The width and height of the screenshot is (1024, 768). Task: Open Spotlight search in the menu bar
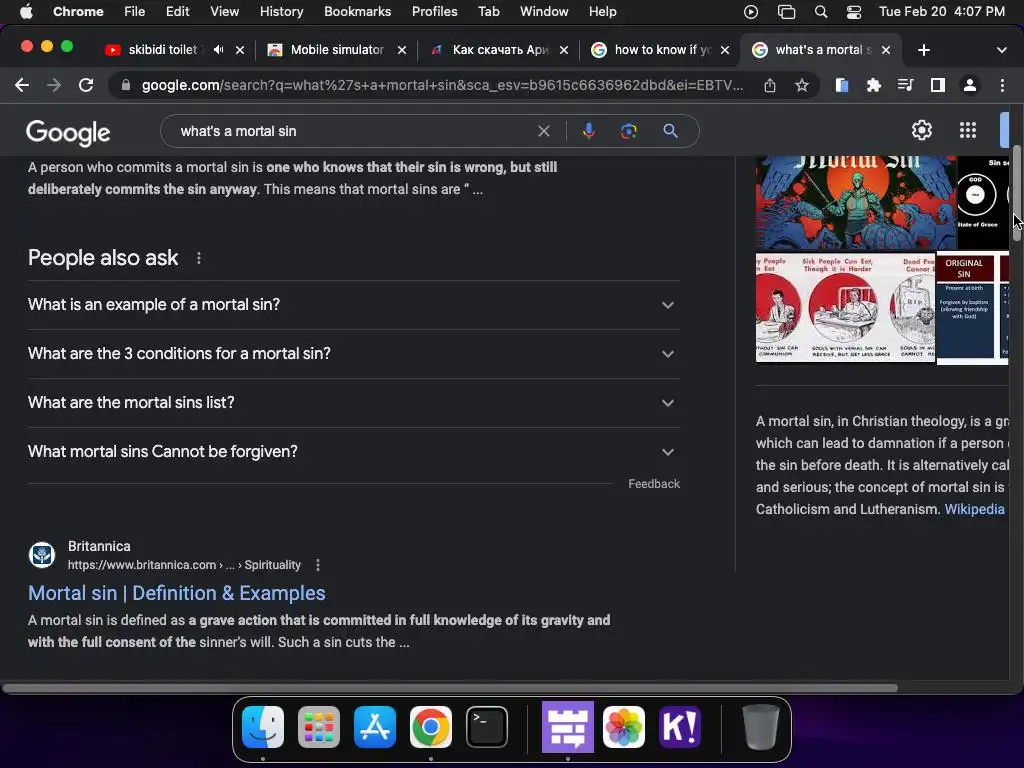[821, 12]
